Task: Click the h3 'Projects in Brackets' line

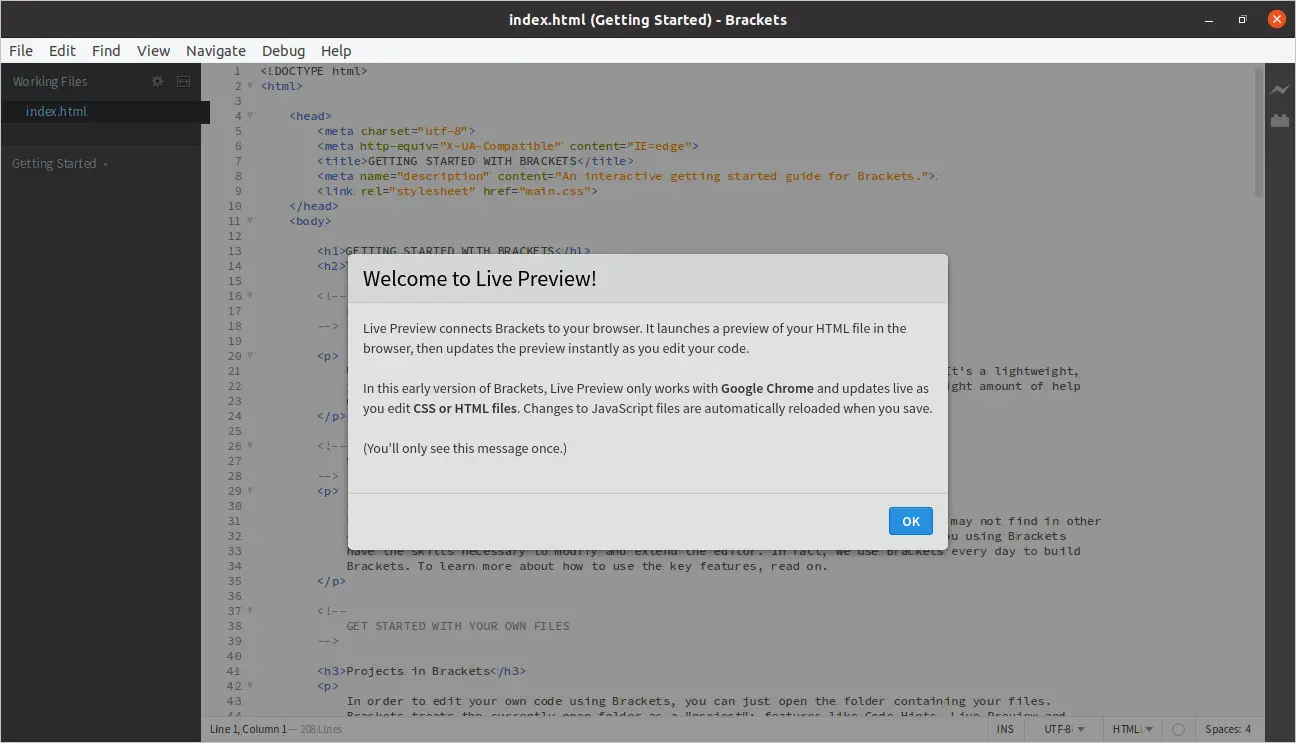Action: [422, 671]
